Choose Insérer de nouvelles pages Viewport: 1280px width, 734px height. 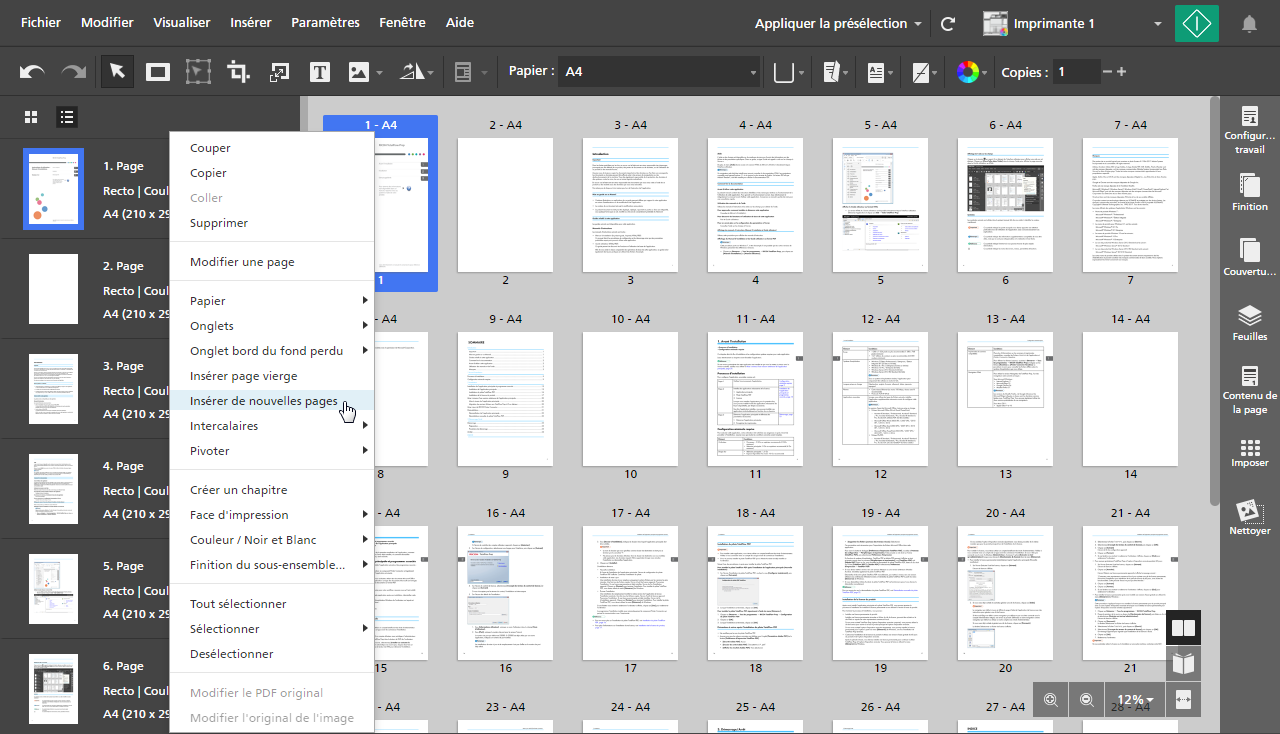click(x=272, y=401)
